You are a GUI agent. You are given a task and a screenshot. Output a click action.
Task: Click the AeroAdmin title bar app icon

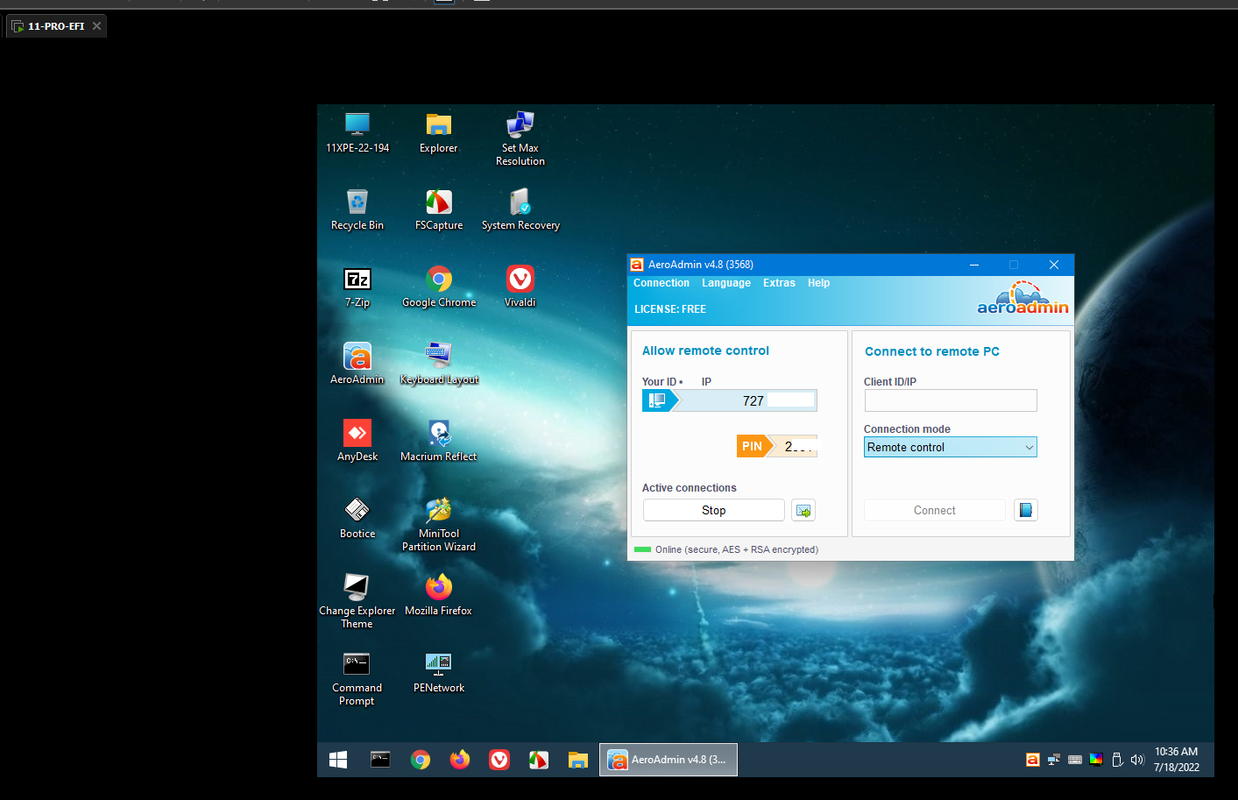[636, 265]
